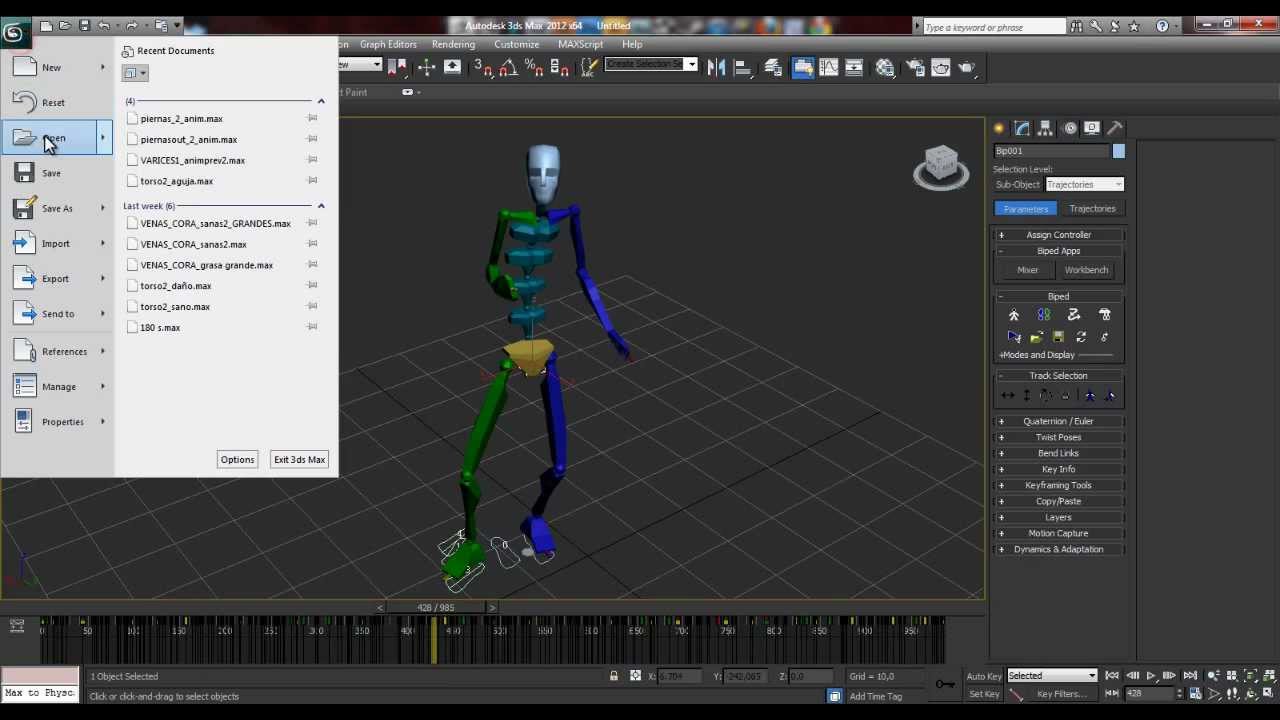The image size is (1280, 720).
Task: Click the Key Filters button
Action: coord(1061,694)
